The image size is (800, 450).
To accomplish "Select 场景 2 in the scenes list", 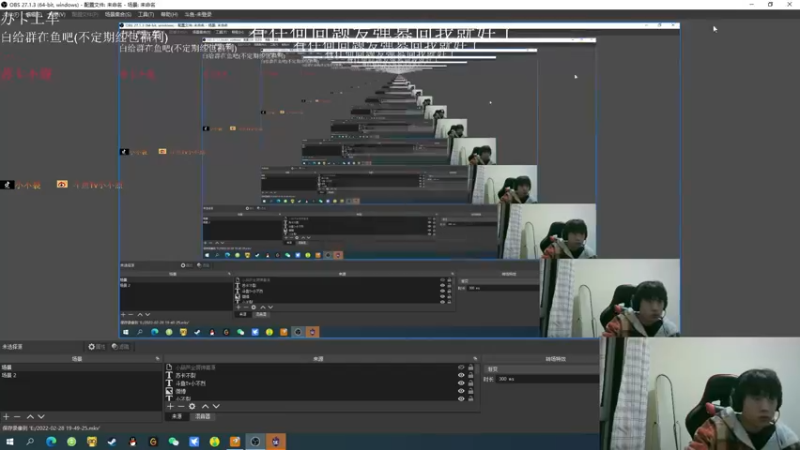I will (x=81, y=376).
